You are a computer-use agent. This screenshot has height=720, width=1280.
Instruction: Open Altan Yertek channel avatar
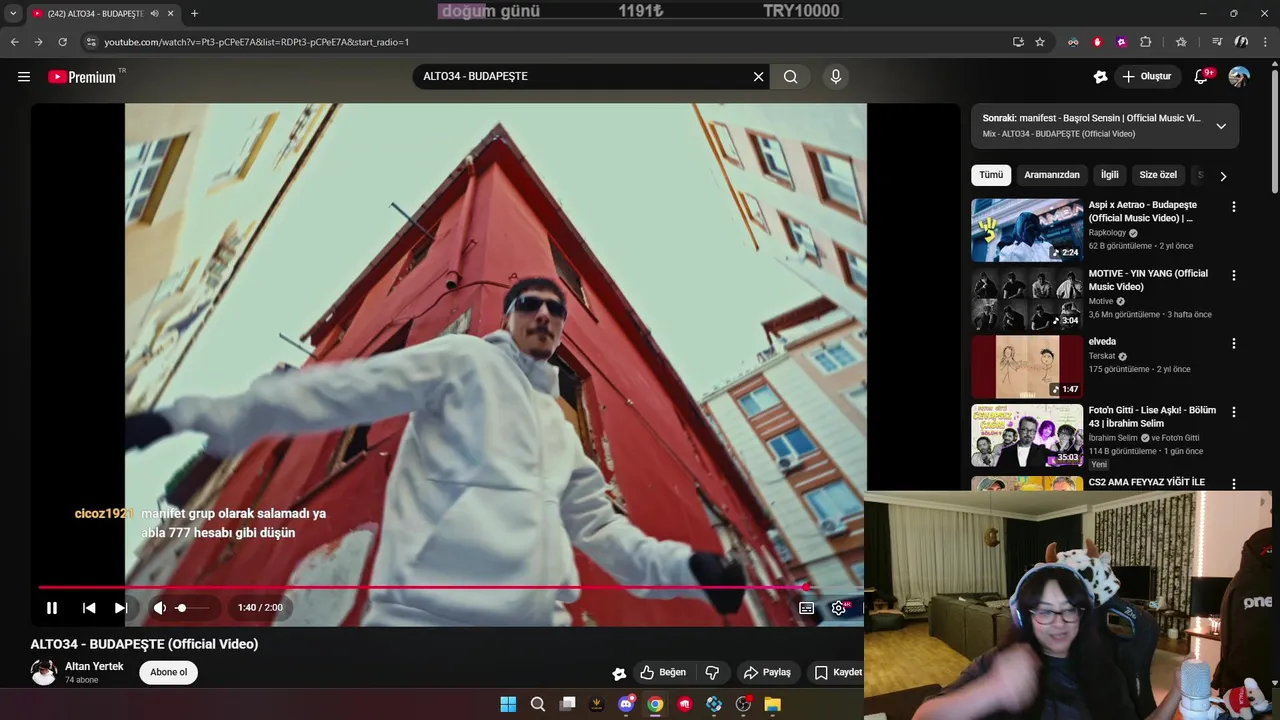click(x=44, y=672)
